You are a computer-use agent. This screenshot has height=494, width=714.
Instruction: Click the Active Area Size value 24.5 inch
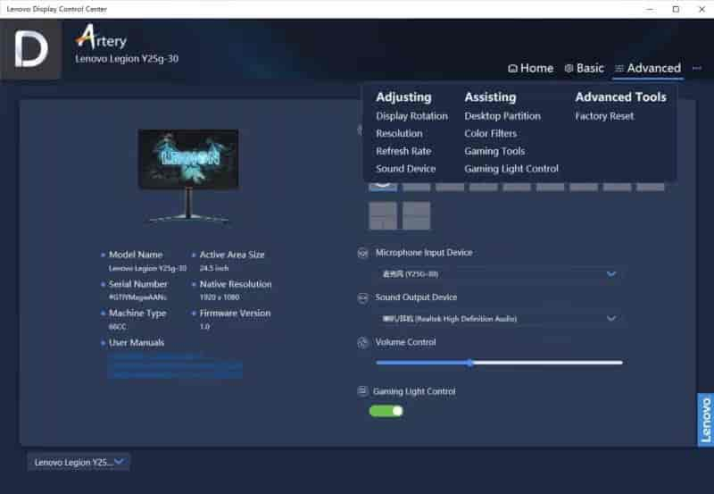[x=214, y=268]
